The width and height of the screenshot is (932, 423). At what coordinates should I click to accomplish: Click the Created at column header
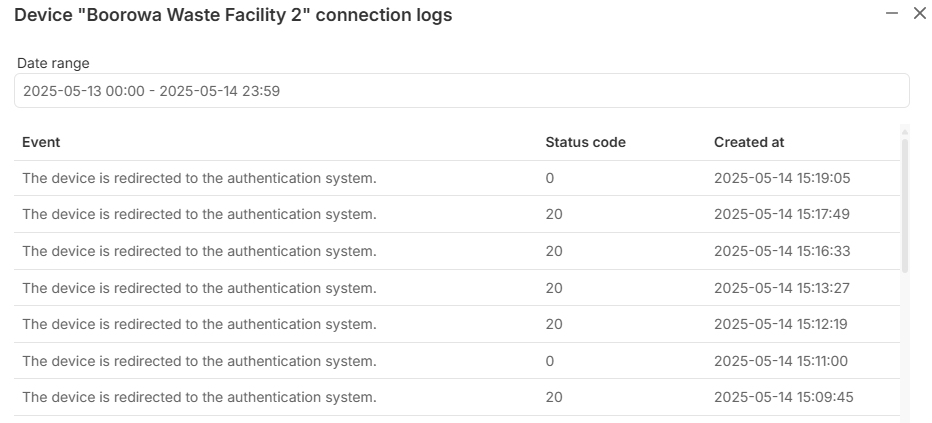(x=749, y=142)
